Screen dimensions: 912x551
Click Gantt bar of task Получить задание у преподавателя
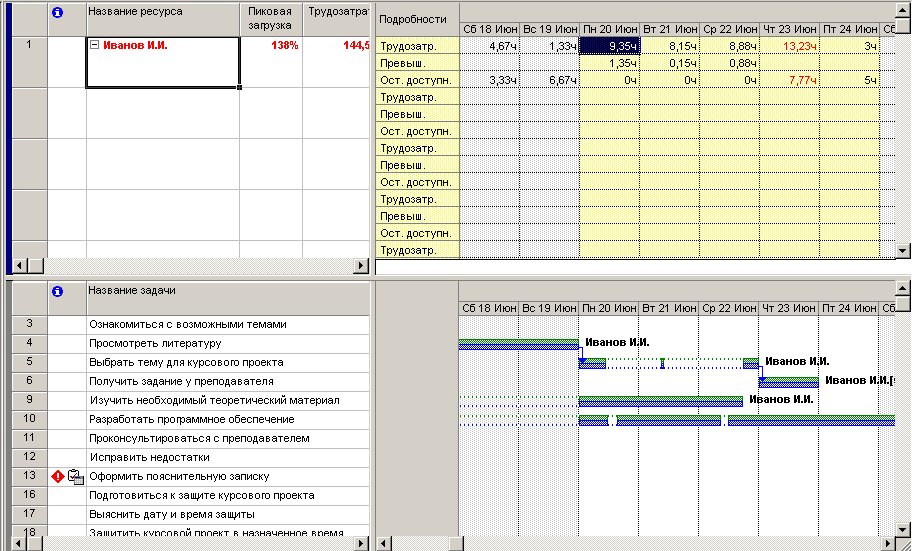789,382
